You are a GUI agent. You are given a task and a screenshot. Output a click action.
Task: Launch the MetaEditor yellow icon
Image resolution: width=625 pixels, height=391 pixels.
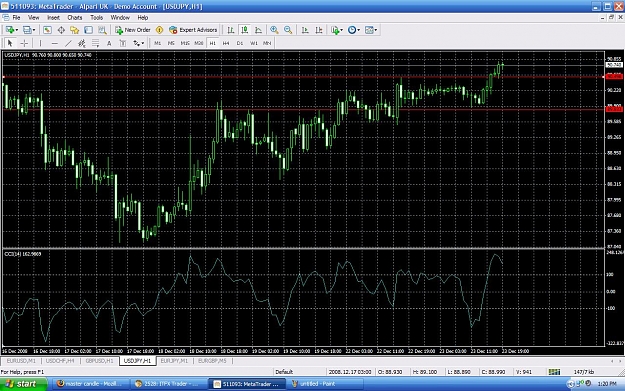coord(159,30)
